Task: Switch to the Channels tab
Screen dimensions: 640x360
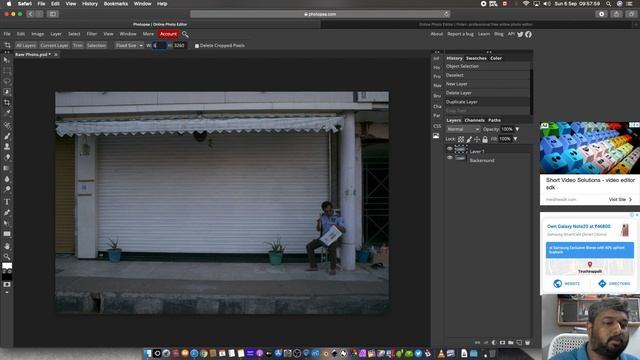Action: 474,120
